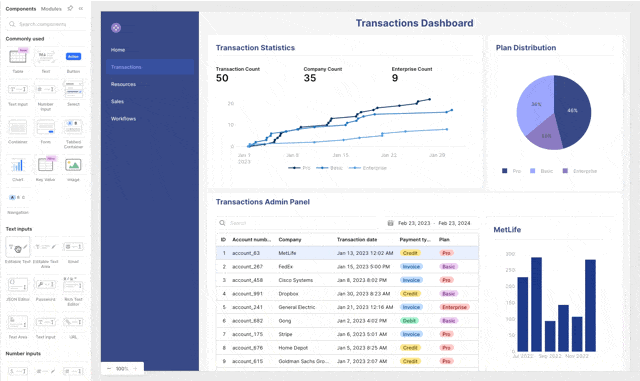640x381 pixels.
Task: Select the MetLife row in table
Action: (347, 253)
